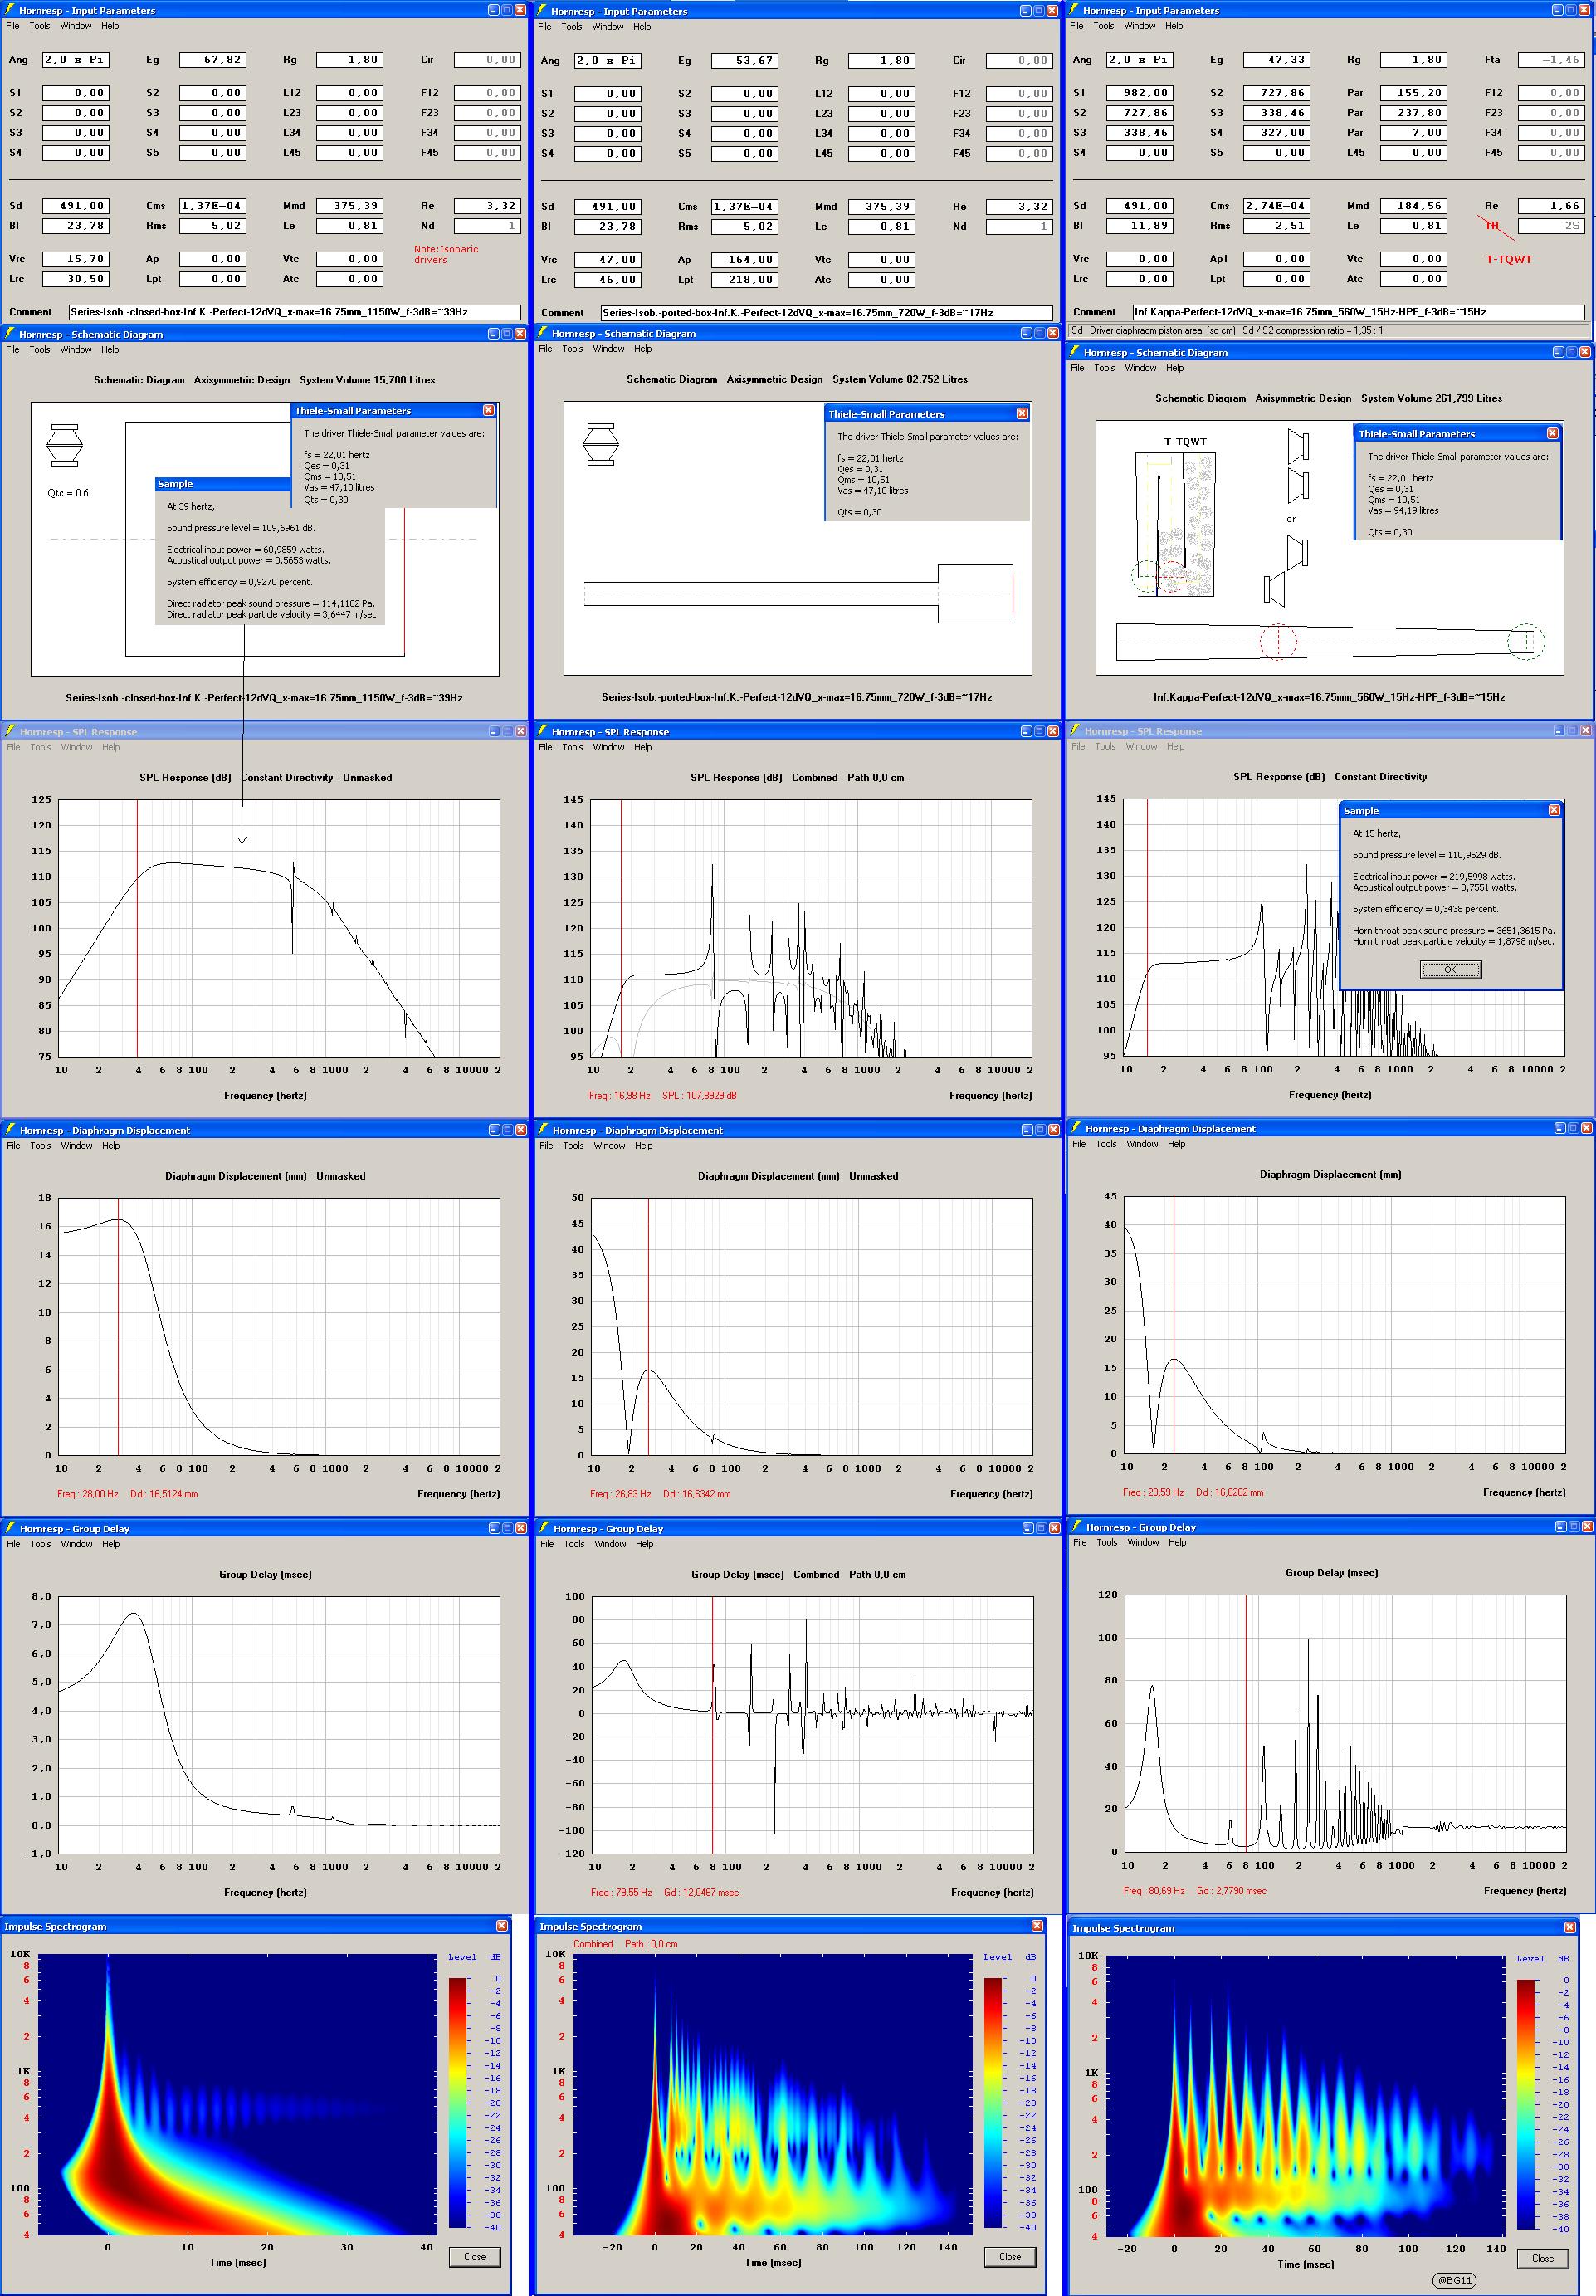Click the Level dB color scale in the Combined Impulse Spectrogram
Image resolution: width=1596 pixels, height=2296 pixels.
[x=993, y=2103]
